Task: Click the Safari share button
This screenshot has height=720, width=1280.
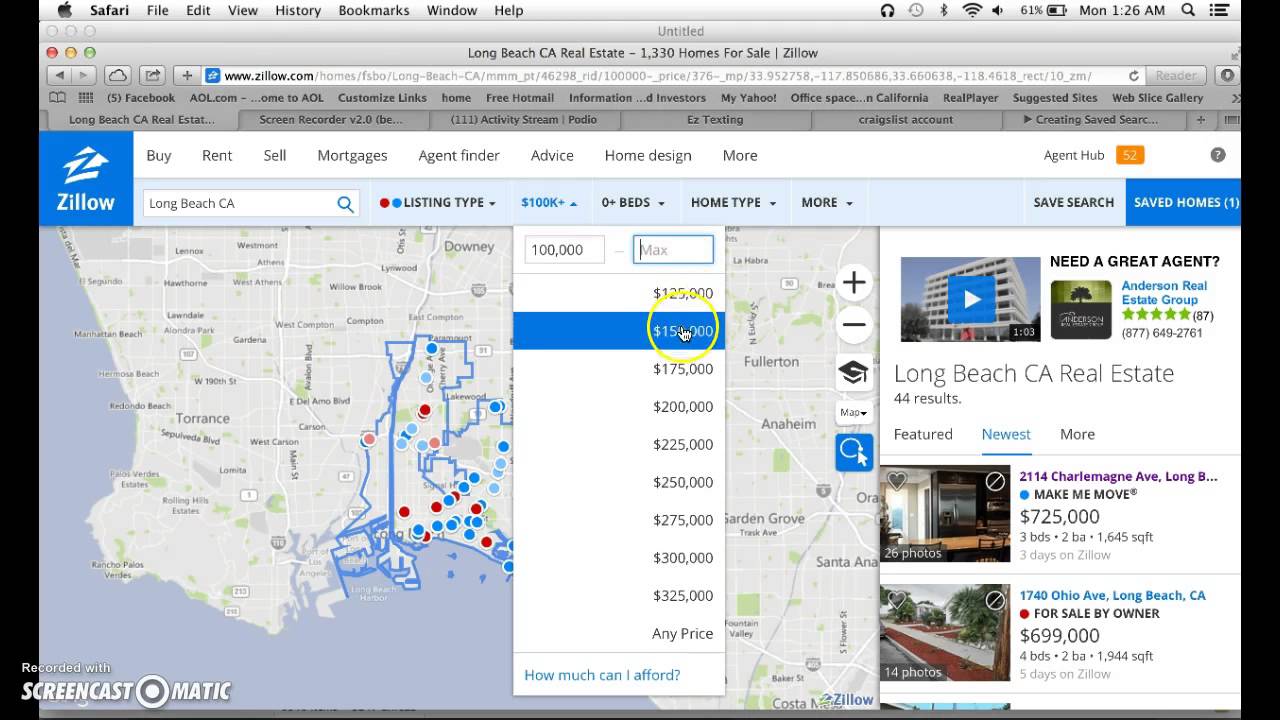Action: click(152, 75)
